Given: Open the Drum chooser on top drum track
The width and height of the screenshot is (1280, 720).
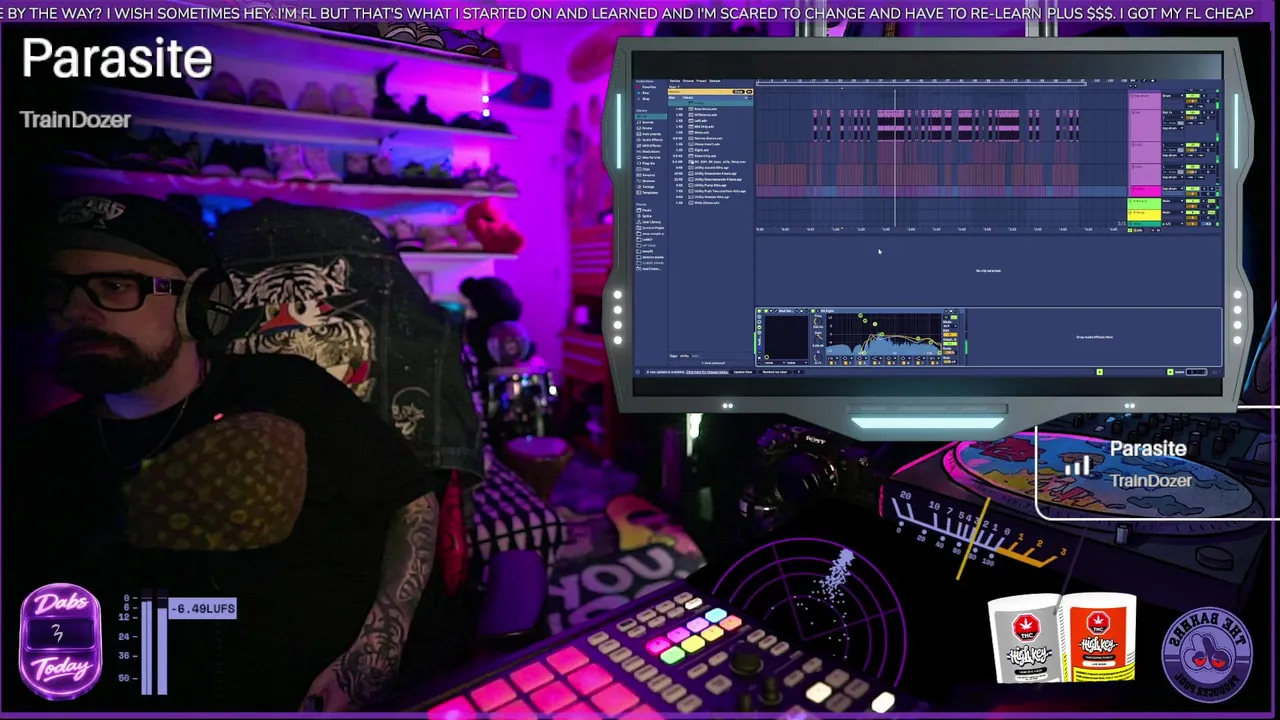Looking at the screenshot, I should pyautogui.click(x=1173, y=96).
